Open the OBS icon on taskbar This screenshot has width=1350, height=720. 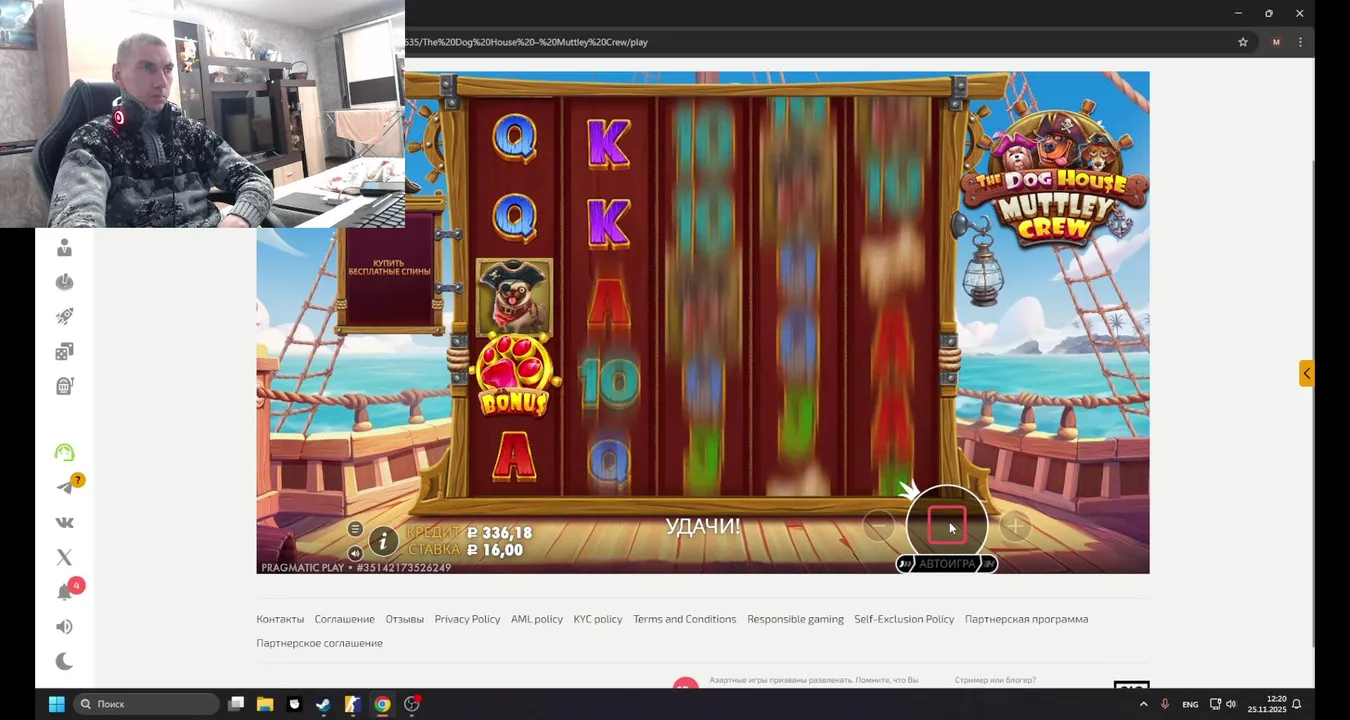(412, 704)
